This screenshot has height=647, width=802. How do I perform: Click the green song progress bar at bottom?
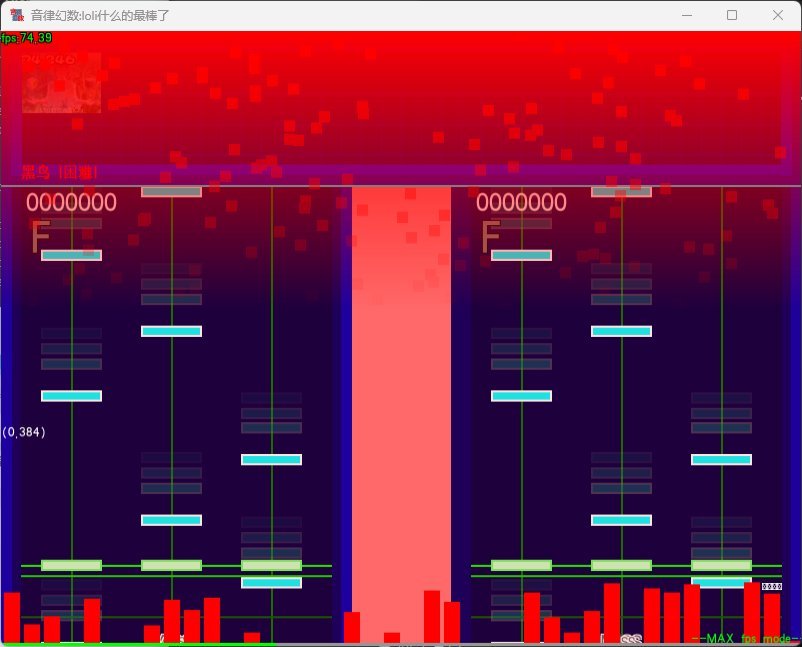pos(138,644)
